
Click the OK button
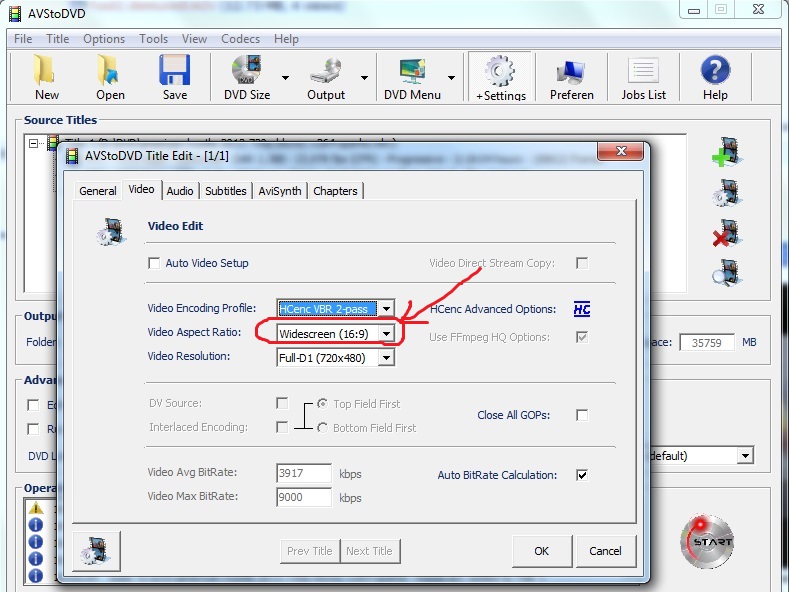coord(541,551)
